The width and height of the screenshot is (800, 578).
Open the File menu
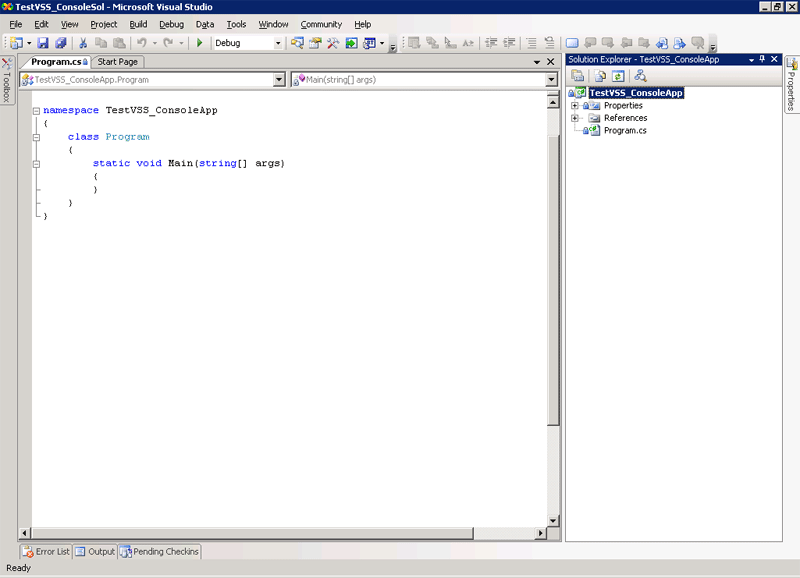(x=16, y=24)
